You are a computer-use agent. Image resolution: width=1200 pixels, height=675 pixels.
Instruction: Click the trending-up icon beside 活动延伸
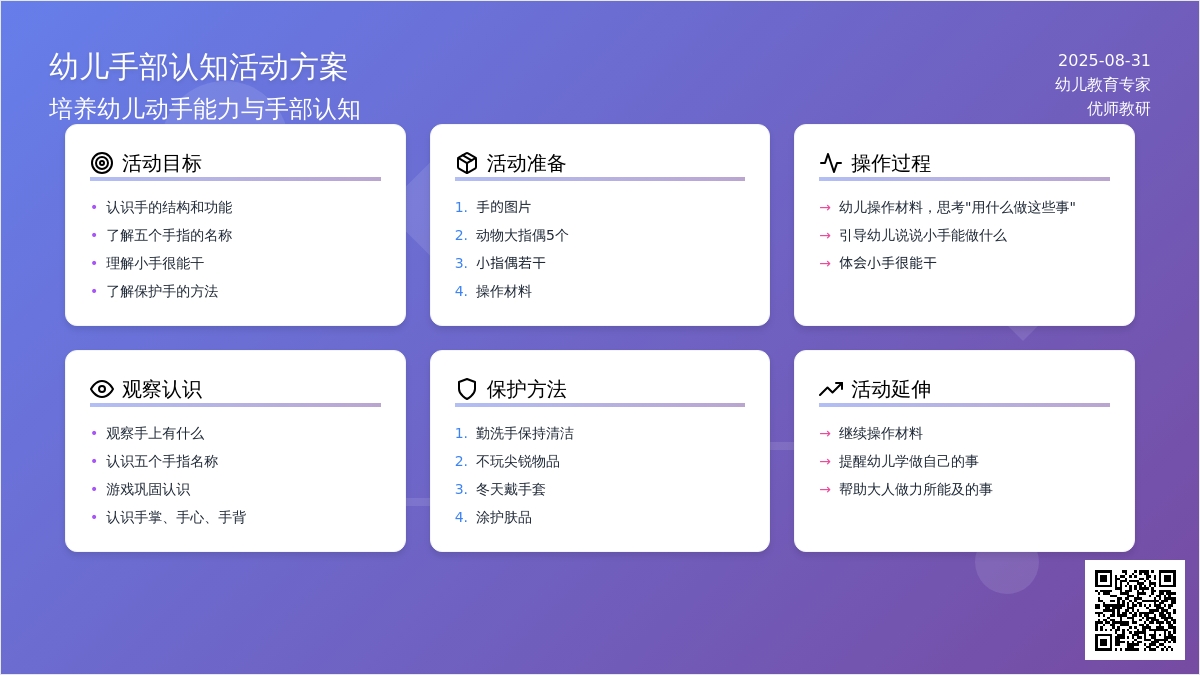(831, 389)
